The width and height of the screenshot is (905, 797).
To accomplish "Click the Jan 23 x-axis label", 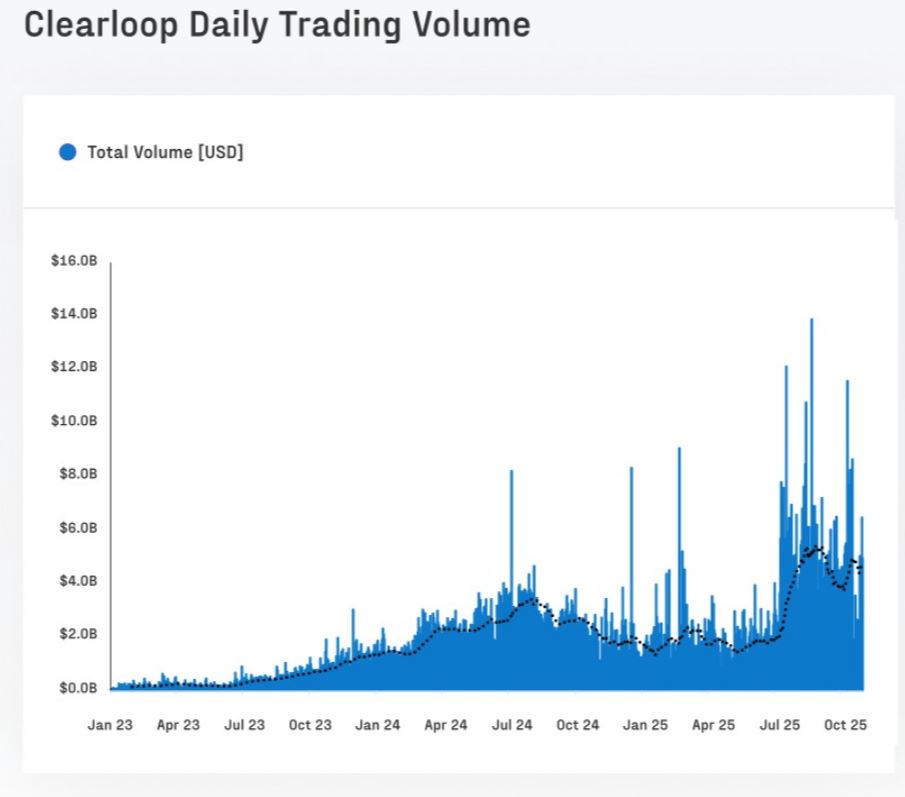I will (x=110, y=725).
